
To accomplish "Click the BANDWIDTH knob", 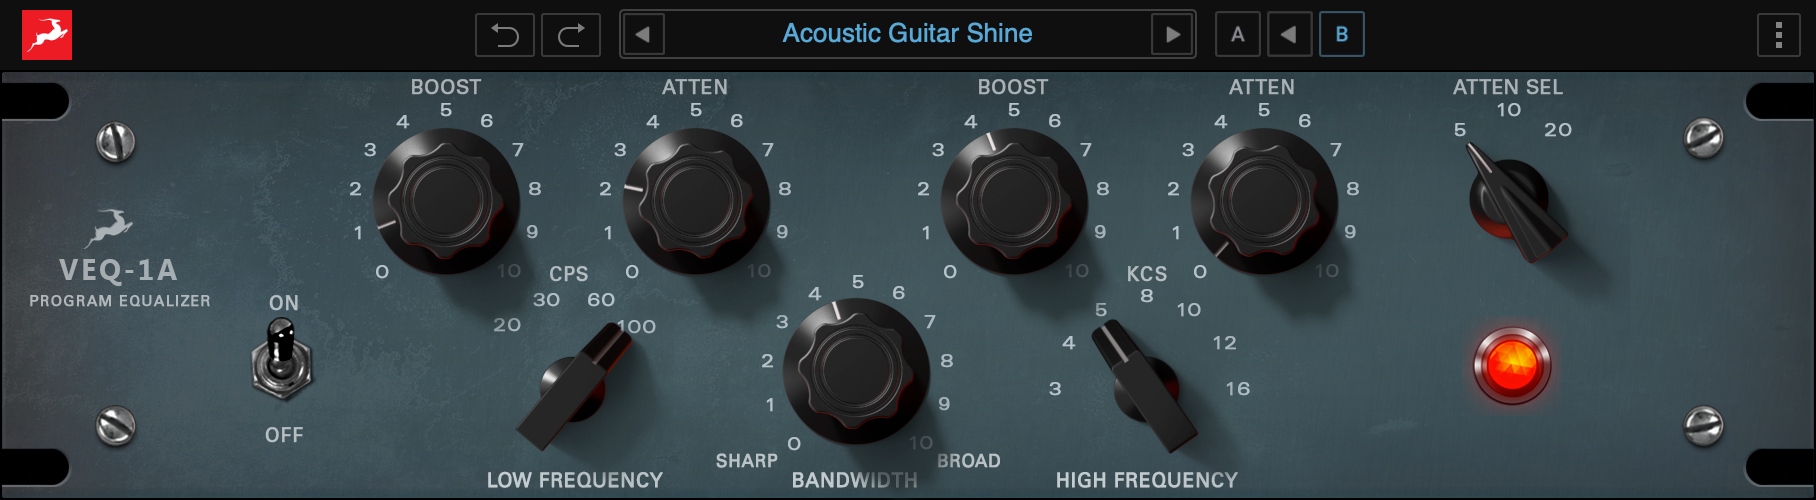I will [856, 371].
